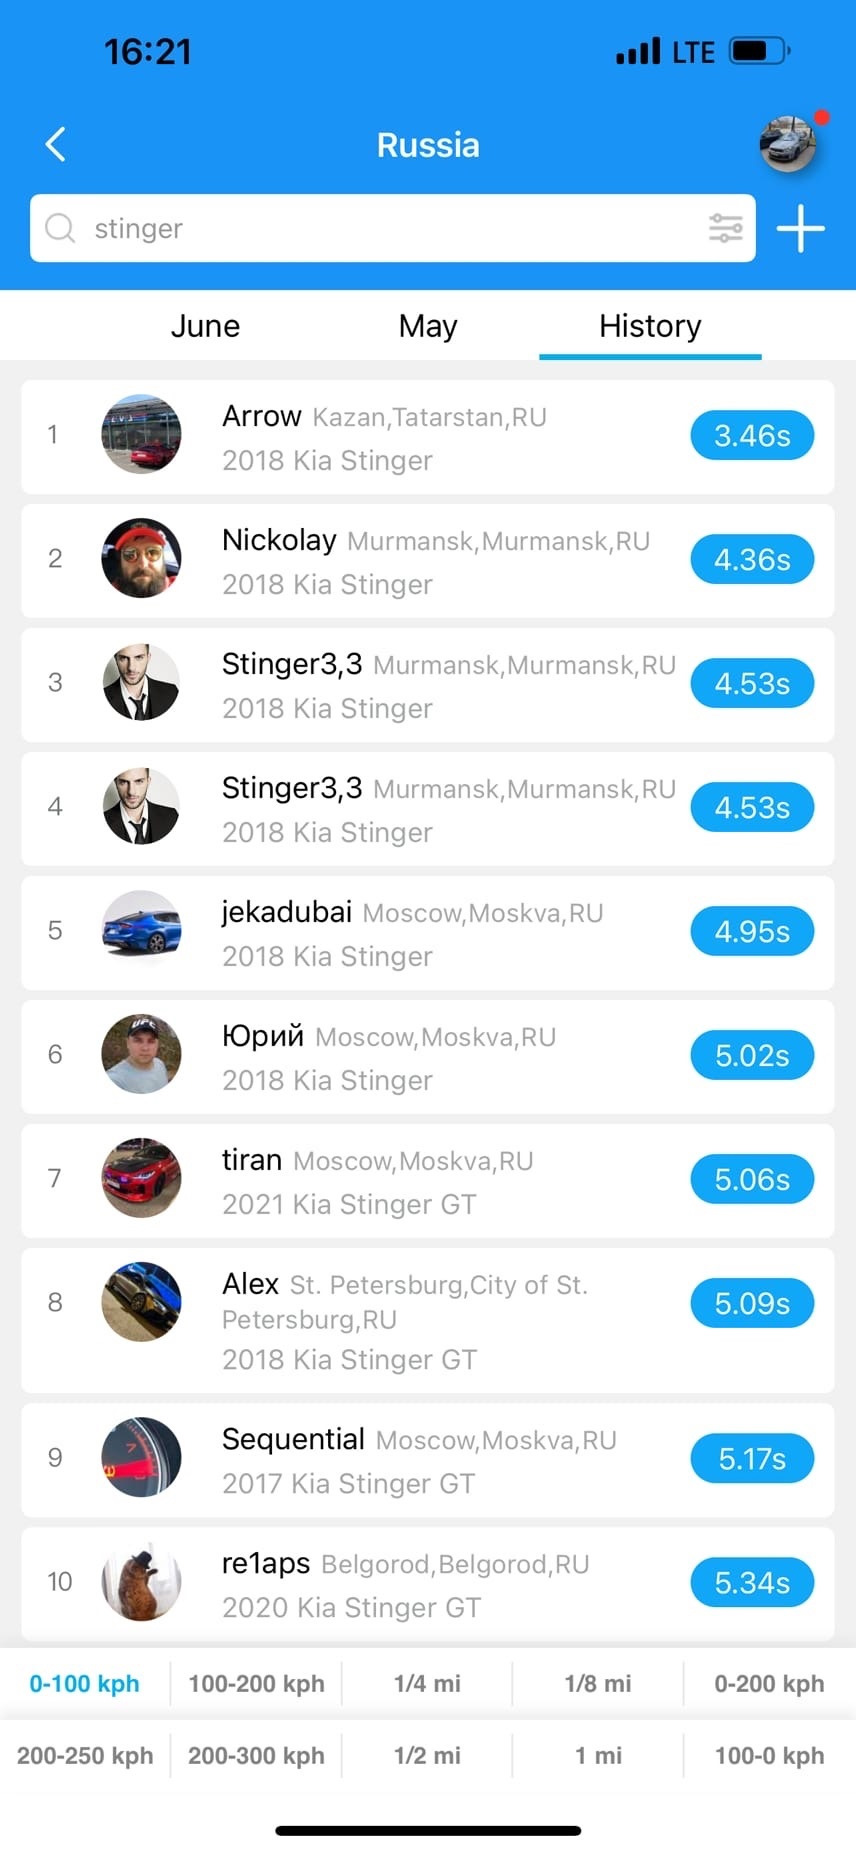Tap the back arrow icon

pos(56,145)
